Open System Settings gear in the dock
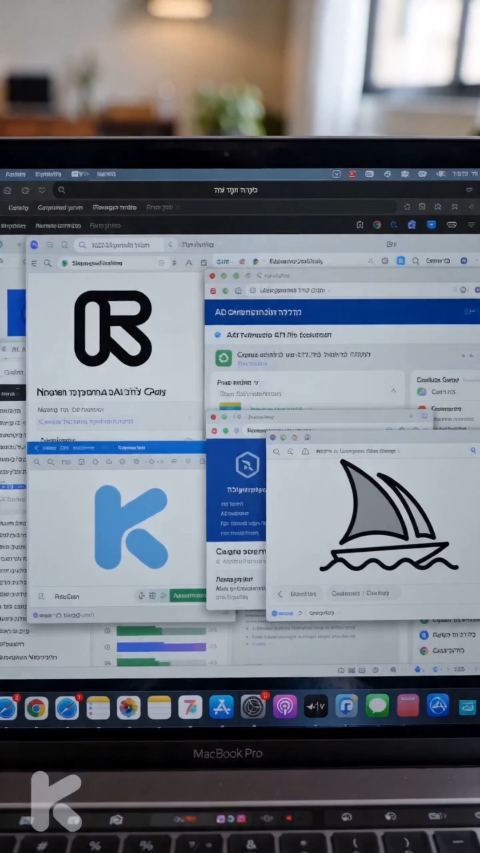Screen dimensions: 480x853 (253, 706)
